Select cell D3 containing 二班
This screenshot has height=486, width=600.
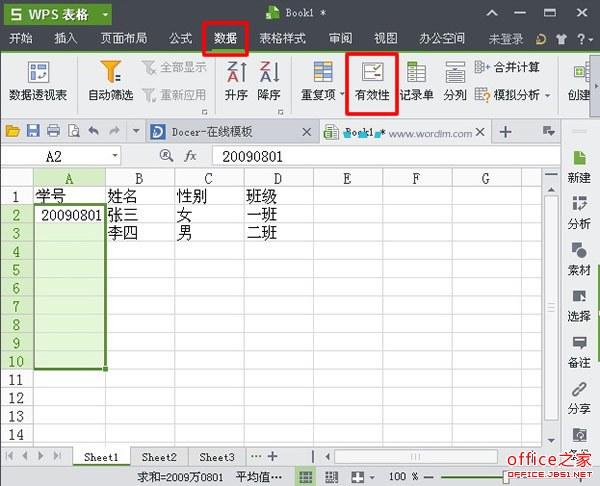(279, 233)
